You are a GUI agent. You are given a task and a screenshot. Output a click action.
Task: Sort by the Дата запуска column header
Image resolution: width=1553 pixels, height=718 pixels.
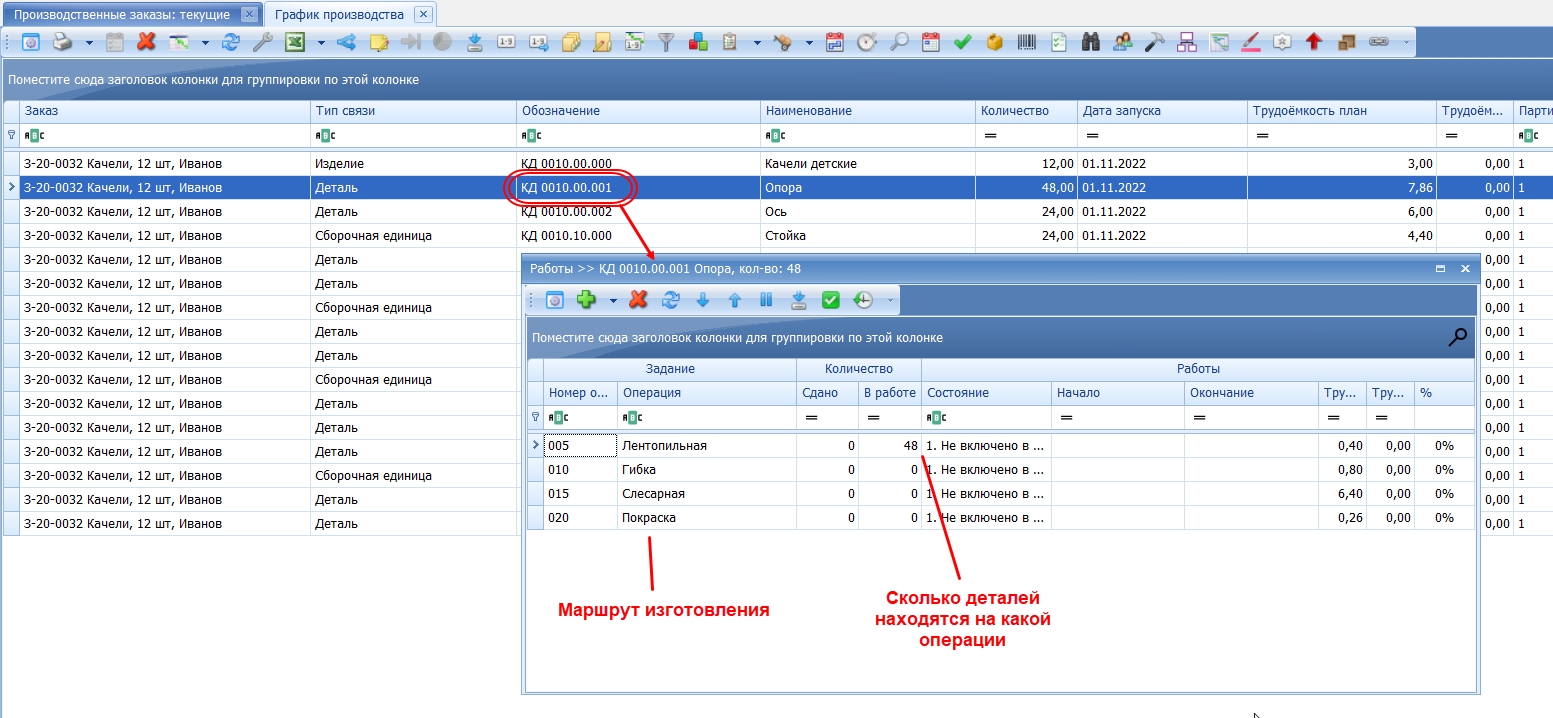click(x=1161, y=111)
